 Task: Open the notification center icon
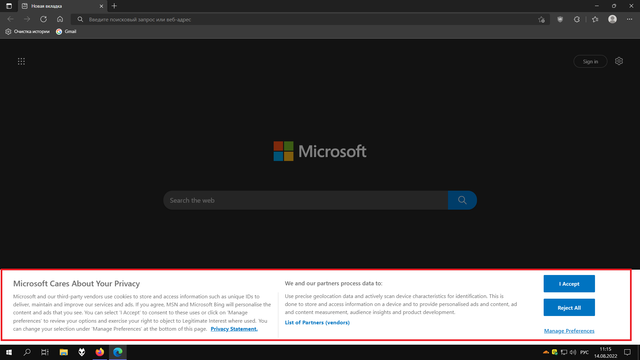(627, 352)
